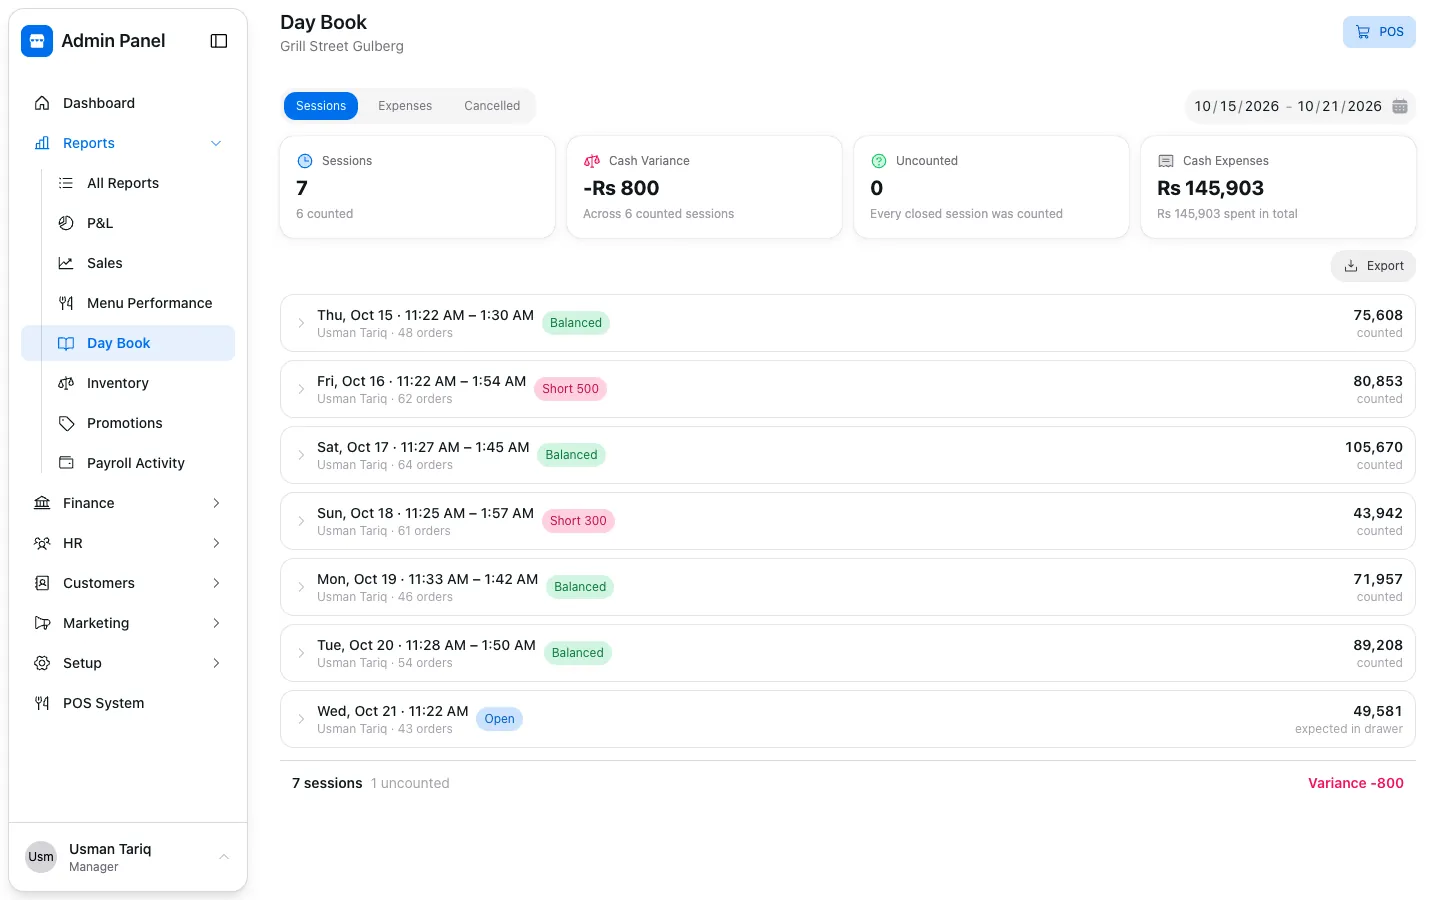The height and width of the screenshot is (900, 1440).
Task: Click the Payroll Activity wallet icon
Action: coord(66,463)
